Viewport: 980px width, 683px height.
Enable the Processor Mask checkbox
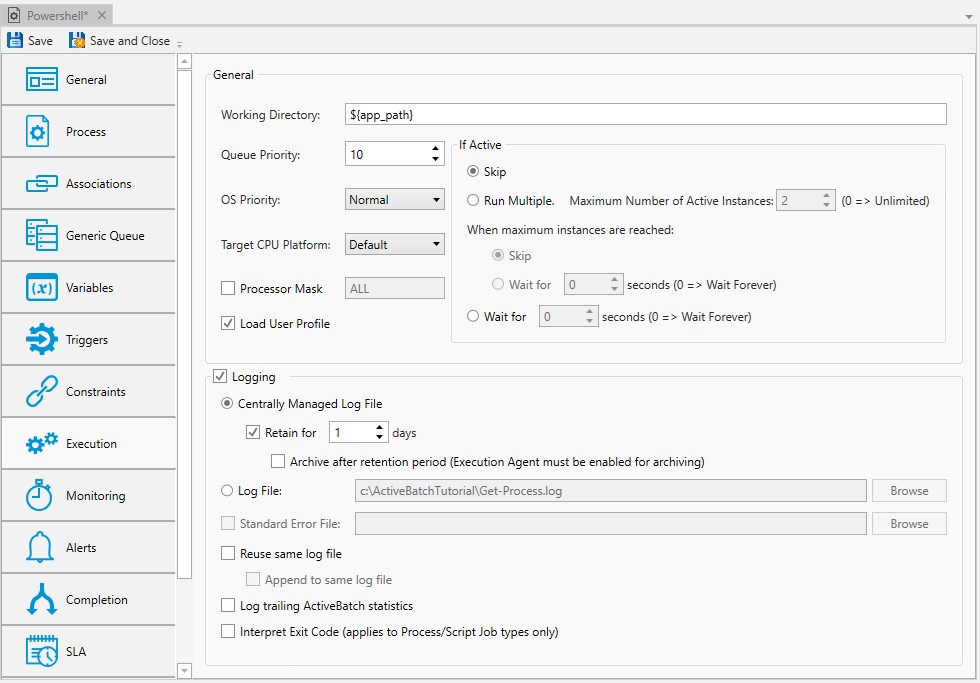[228, 289]
